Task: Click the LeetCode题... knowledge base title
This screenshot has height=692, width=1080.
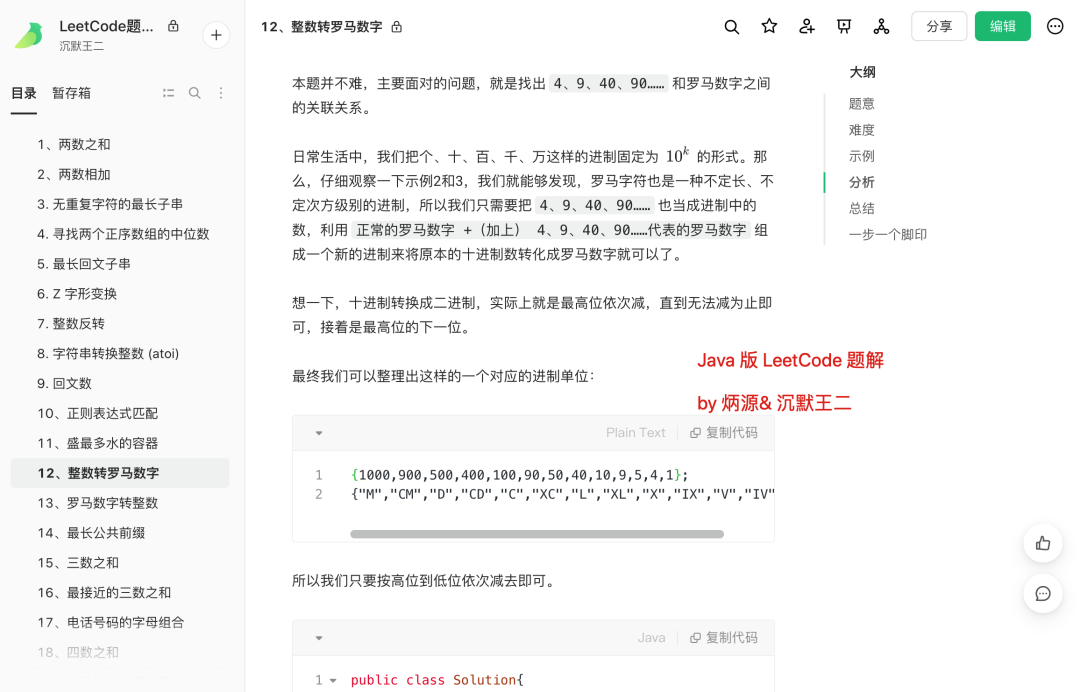Action: [x=106, y=26]
